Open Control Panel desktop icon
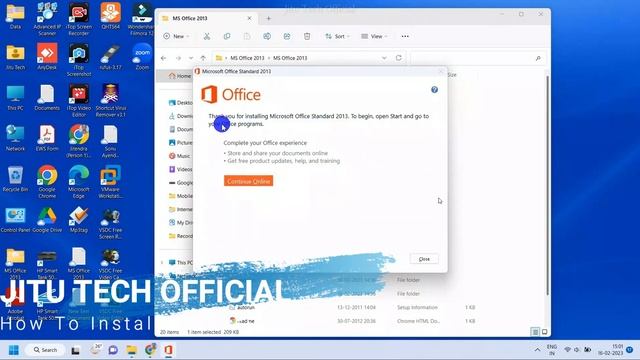The image size is (640, 360). (x=15, y=220)
